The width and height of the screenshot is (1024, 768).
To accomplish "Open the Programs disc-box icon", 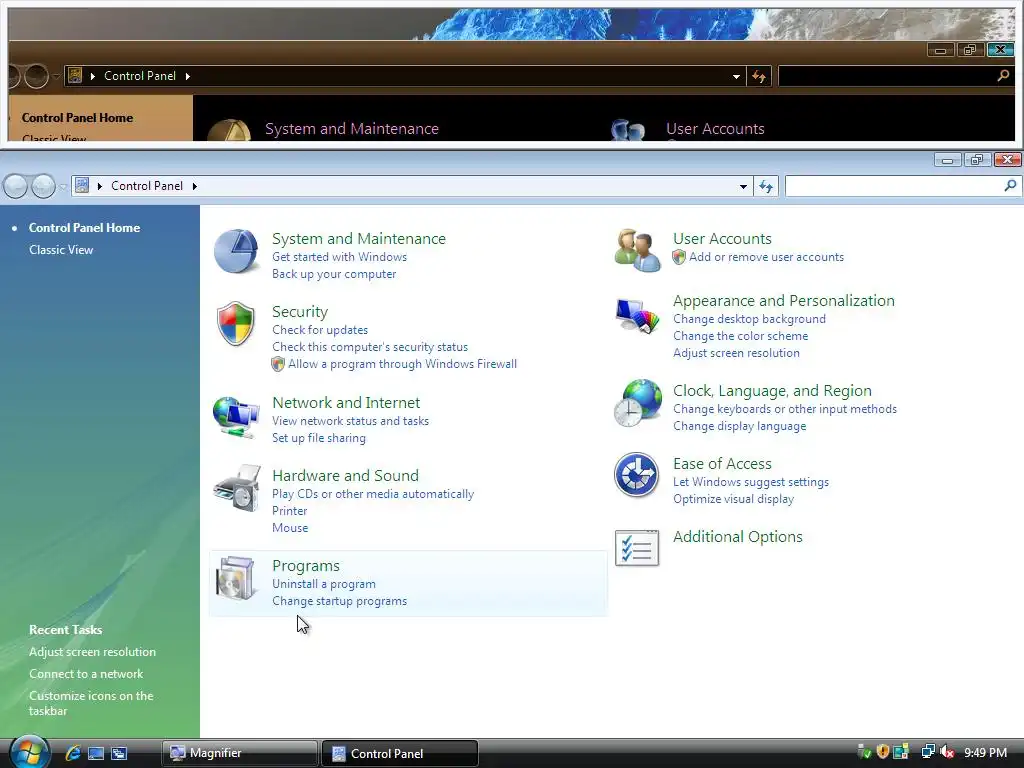I will 235,578.
